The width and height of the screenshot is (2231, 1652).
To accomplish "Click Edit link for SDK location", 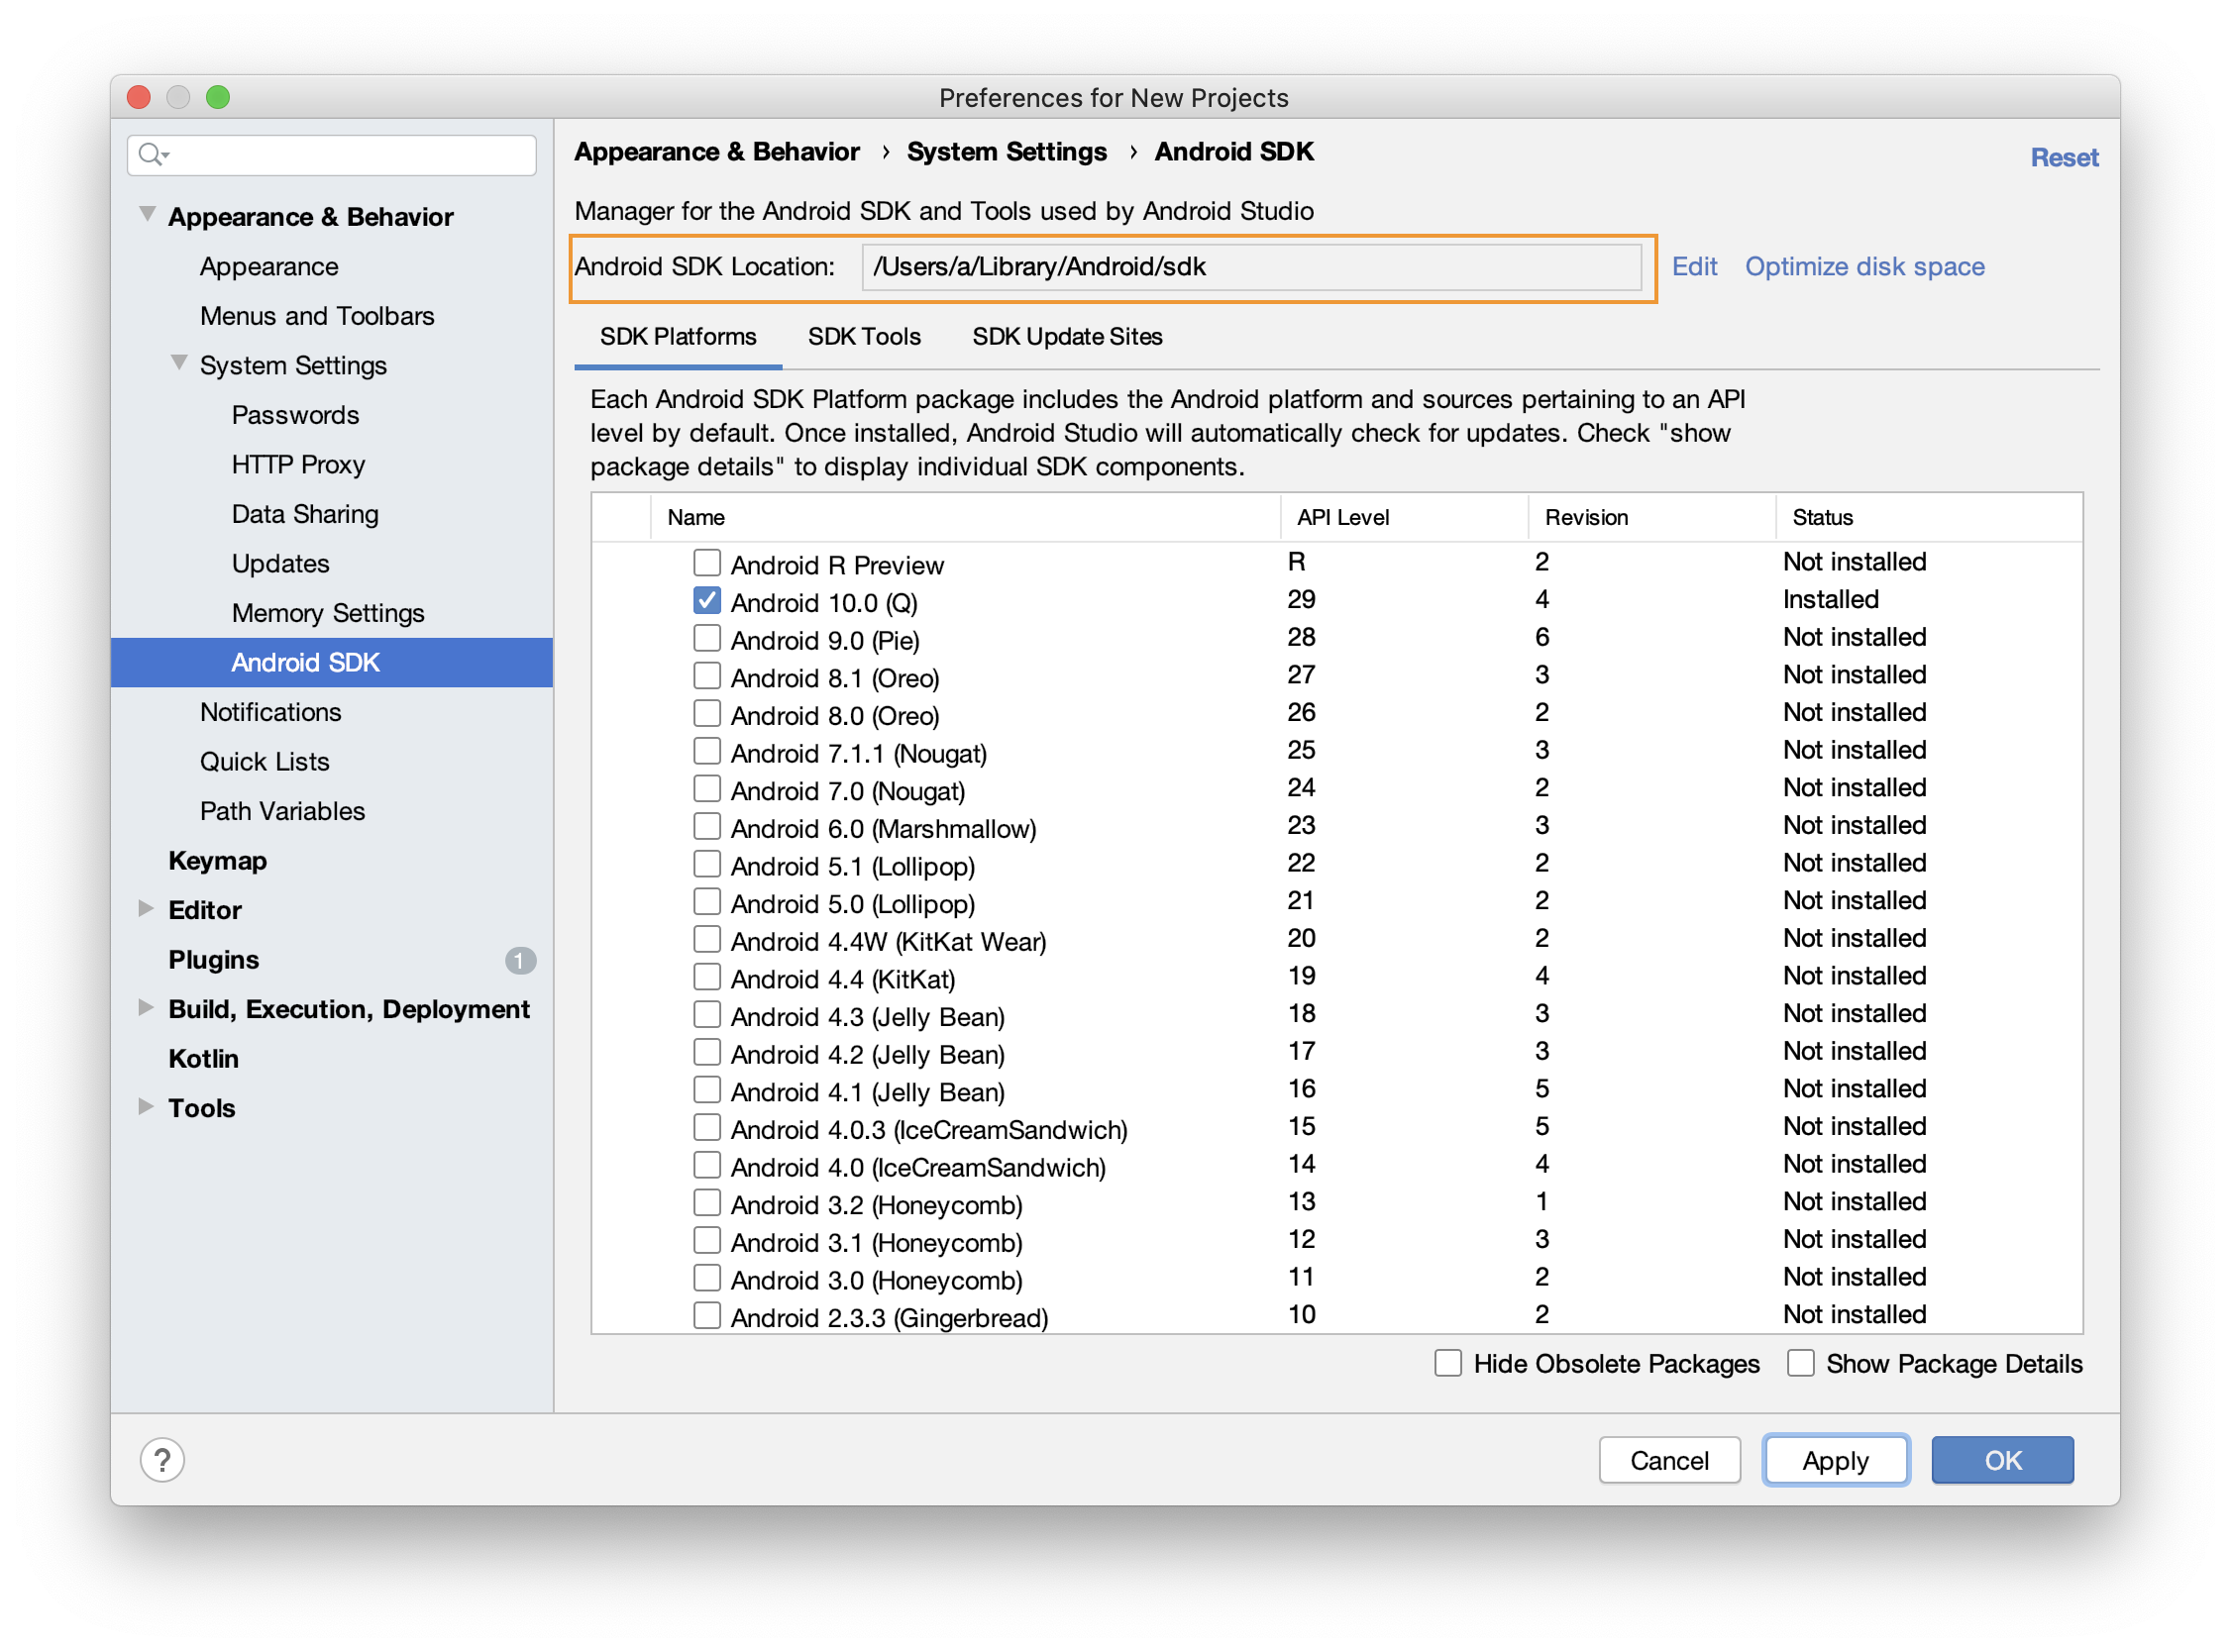I will coord(1693,267).
